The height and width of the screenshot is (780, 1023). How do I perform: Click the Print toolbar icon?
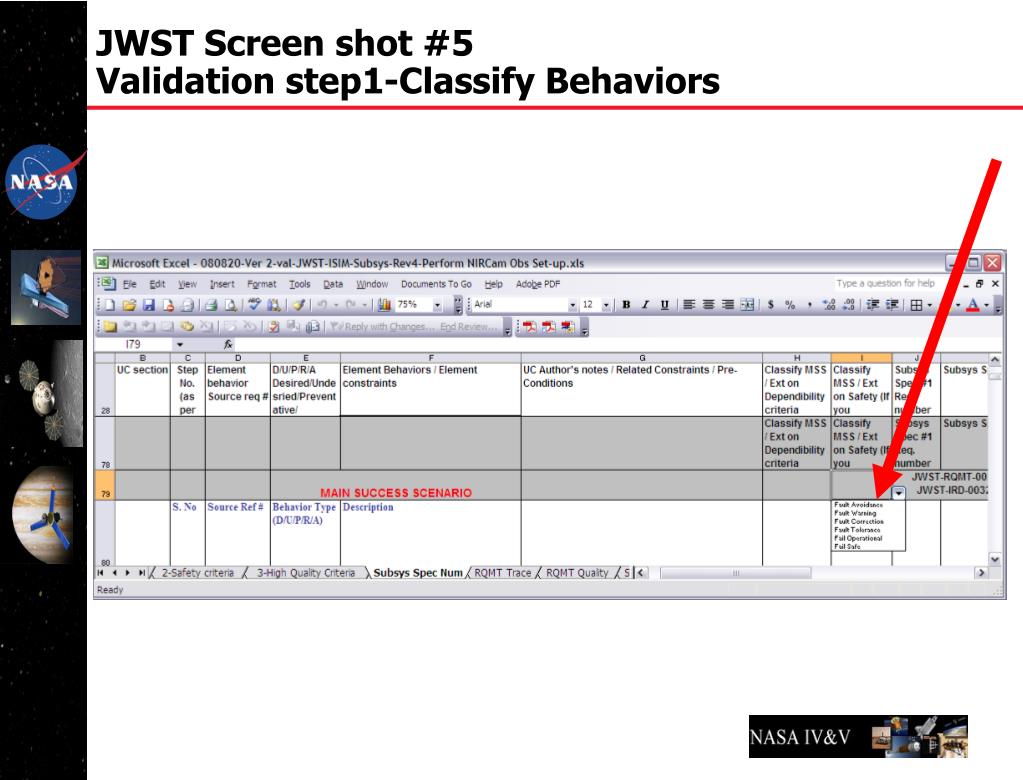tap(211, 305)
